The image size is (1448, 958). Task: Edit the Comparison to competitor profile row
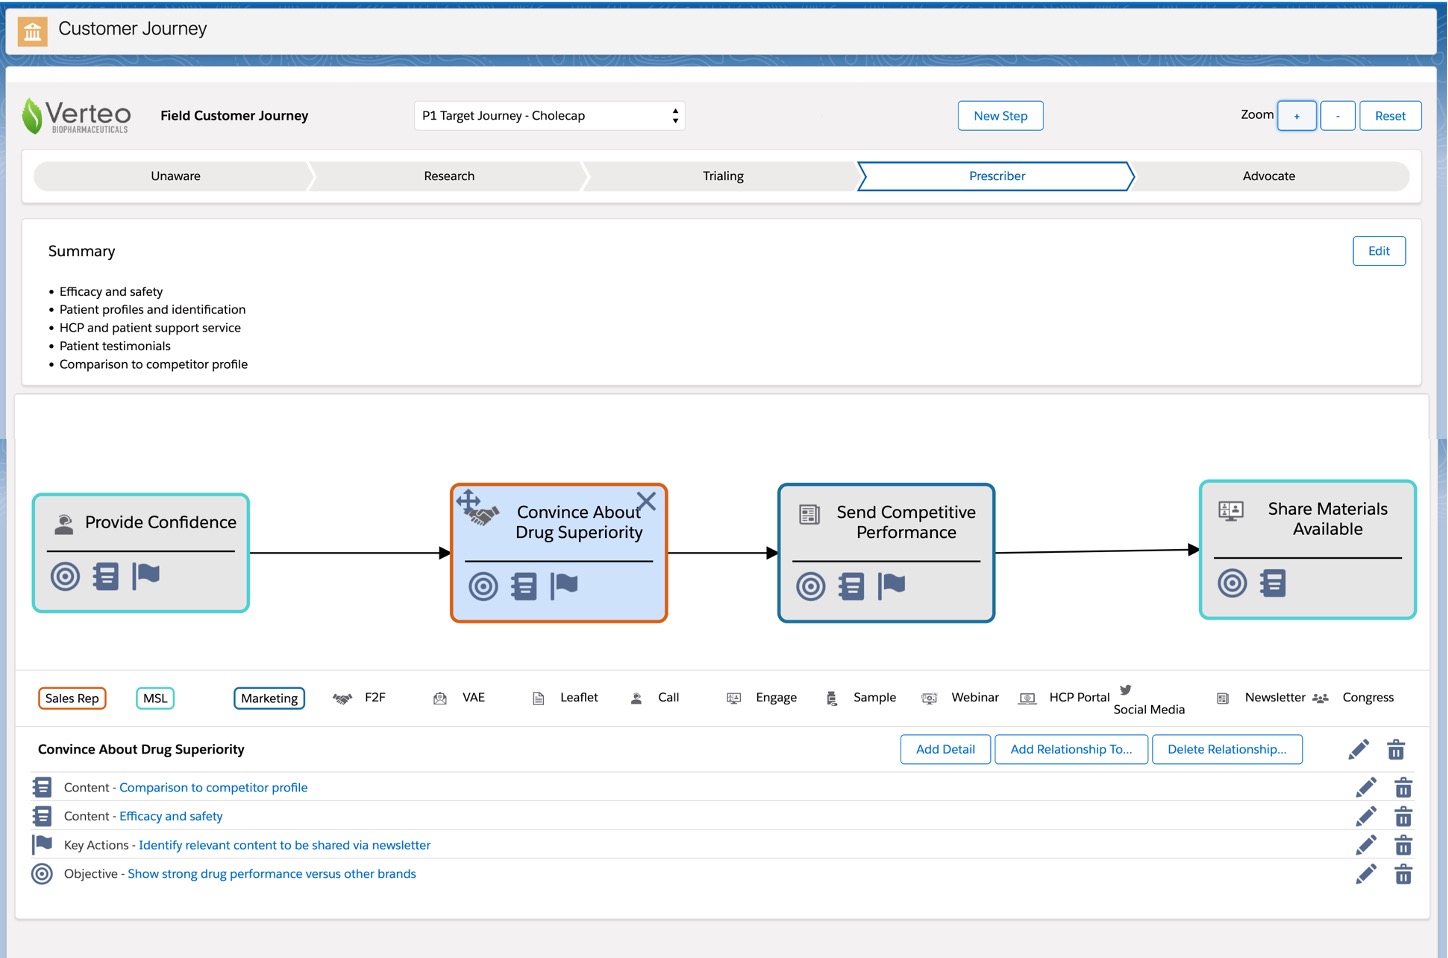pos(1365,788)
